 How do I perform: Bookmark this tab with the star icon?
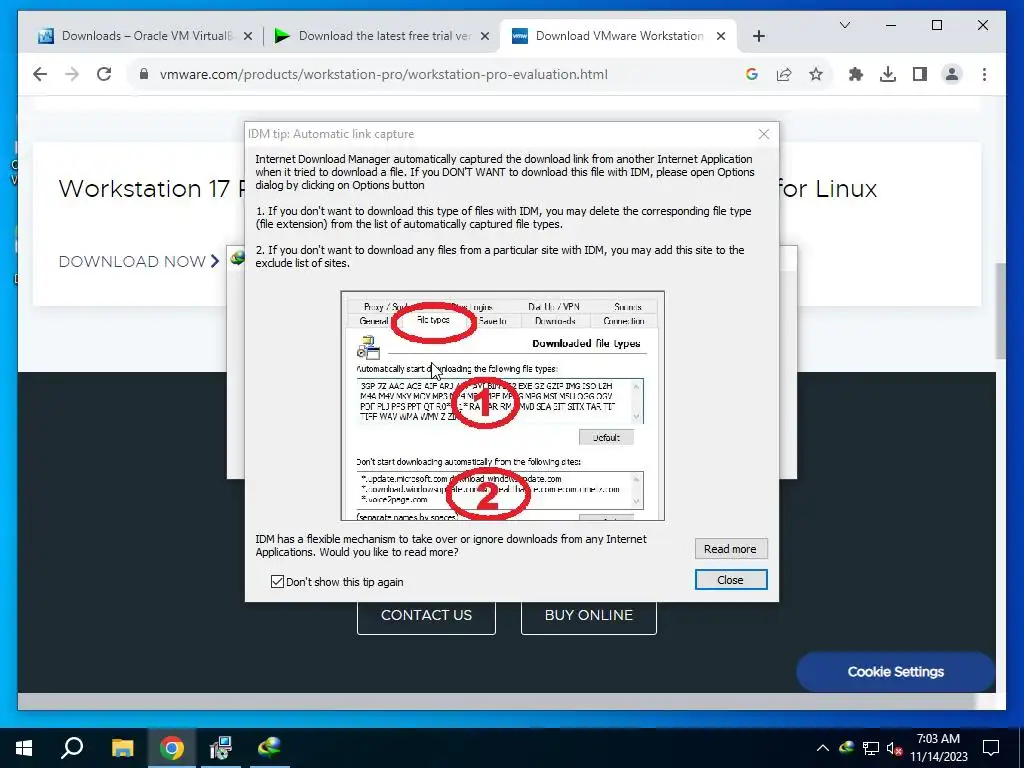816,74
